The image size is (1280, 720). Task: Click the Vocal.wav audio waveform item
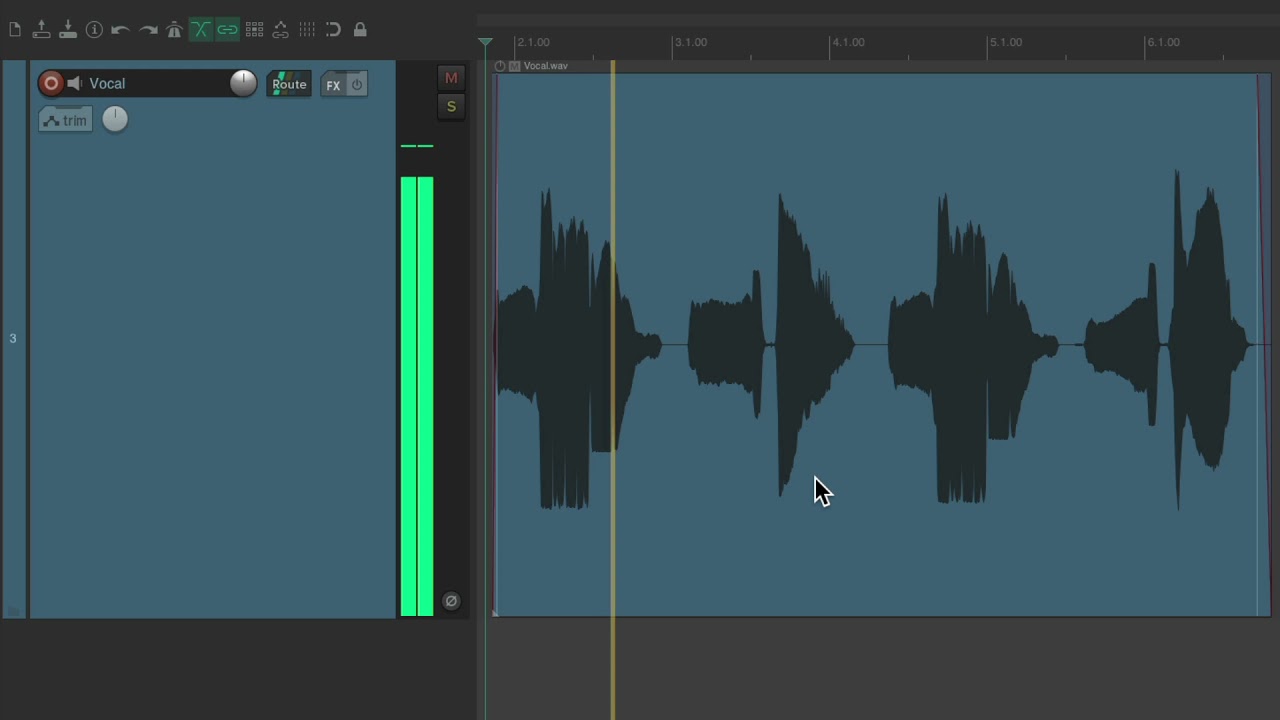coord(883,344)
